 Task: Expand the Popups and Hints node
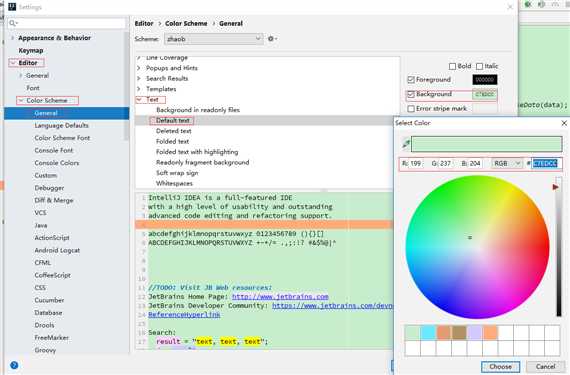coord(139,68)
